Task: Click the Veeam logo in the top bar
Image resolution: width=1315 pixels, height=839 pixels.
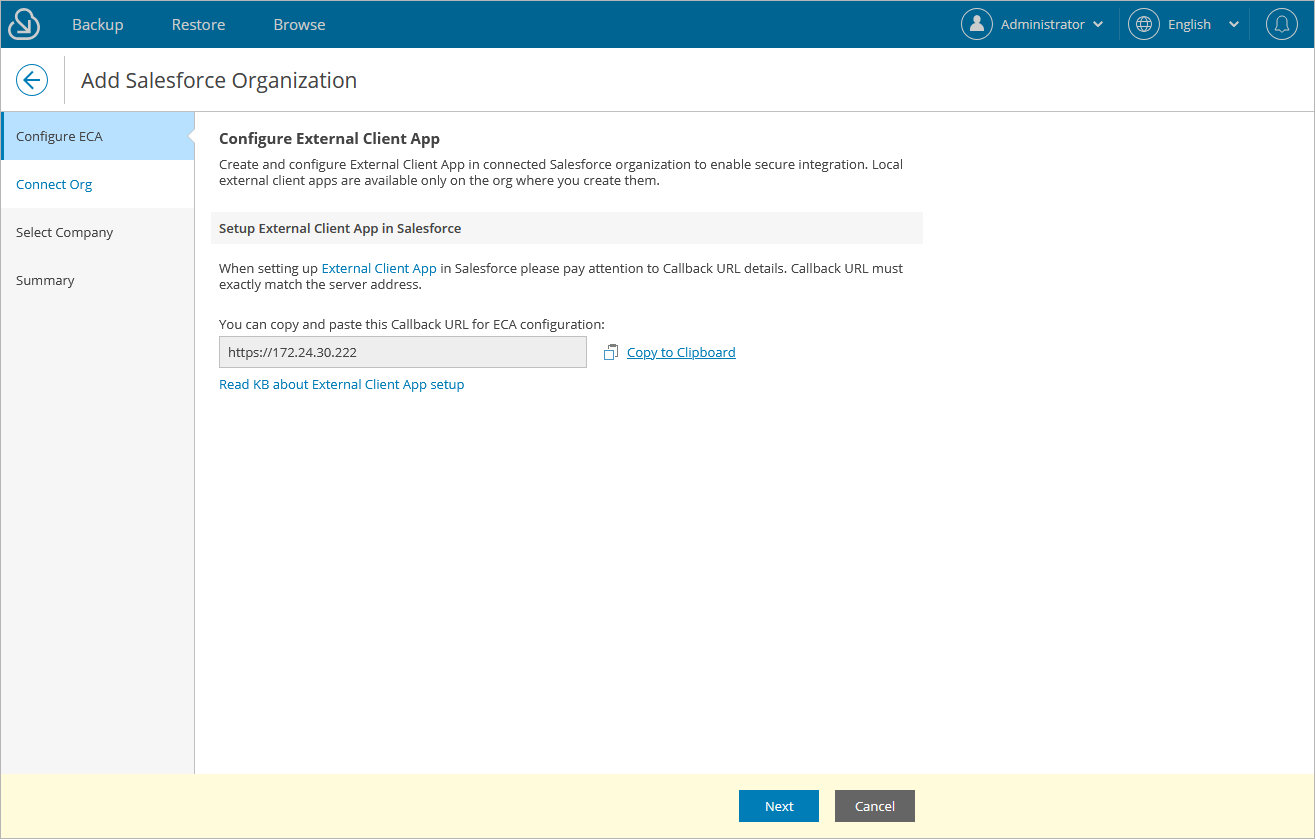Action: [x=22, y=23]
